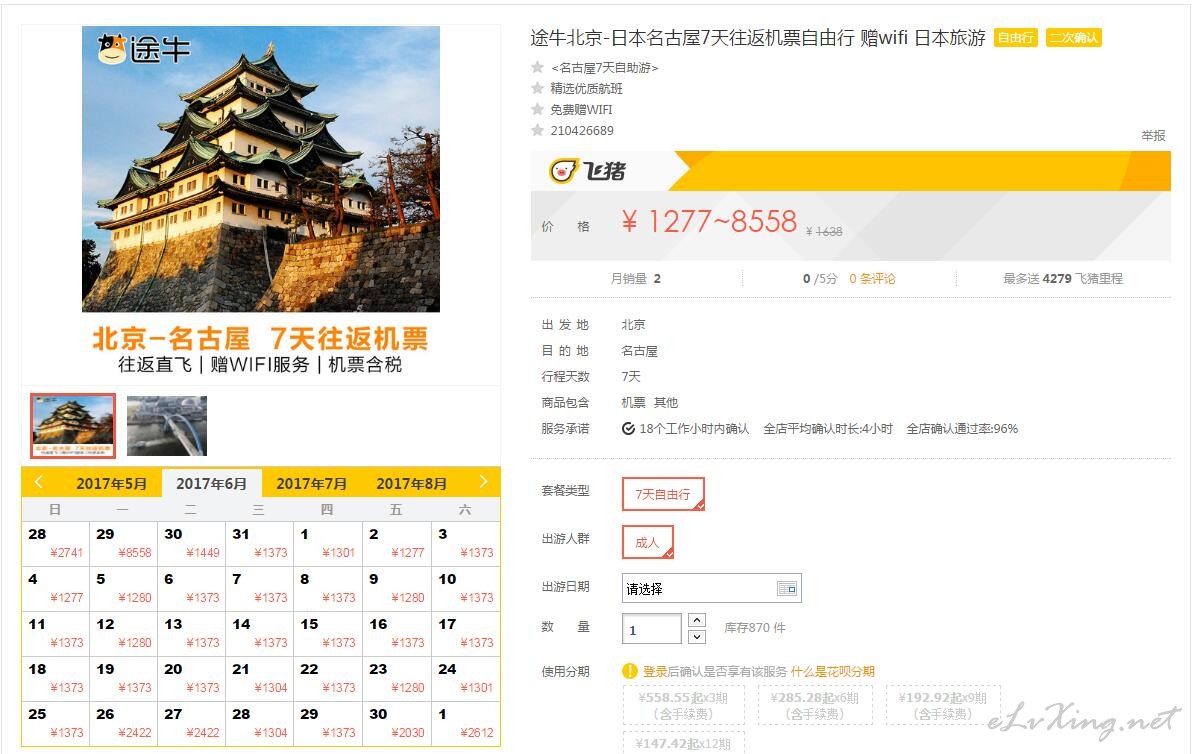
Task: Select the 成人 traveler group option
Action: tap(648, 542)
